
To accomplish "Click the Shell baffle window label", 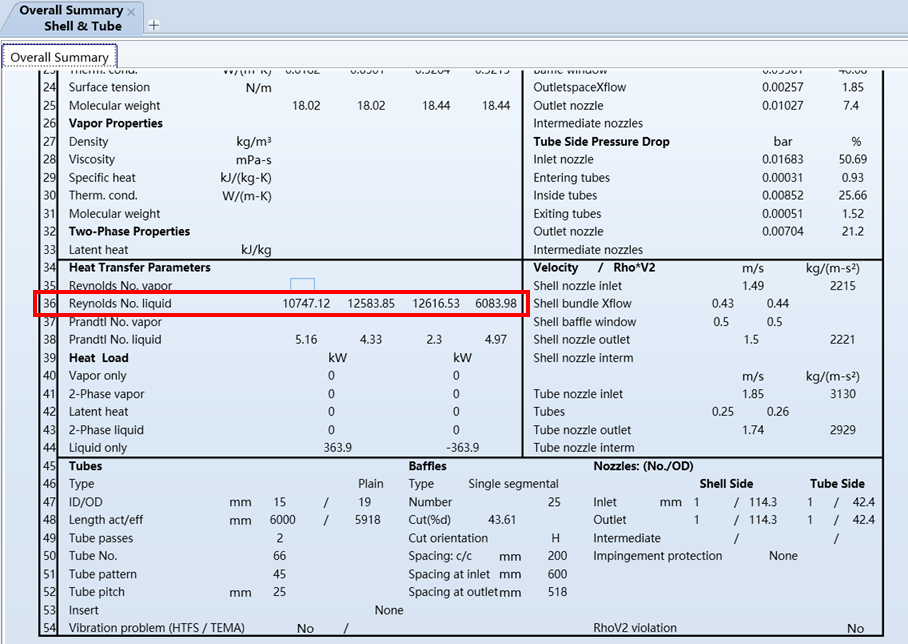I will [584, 322].
